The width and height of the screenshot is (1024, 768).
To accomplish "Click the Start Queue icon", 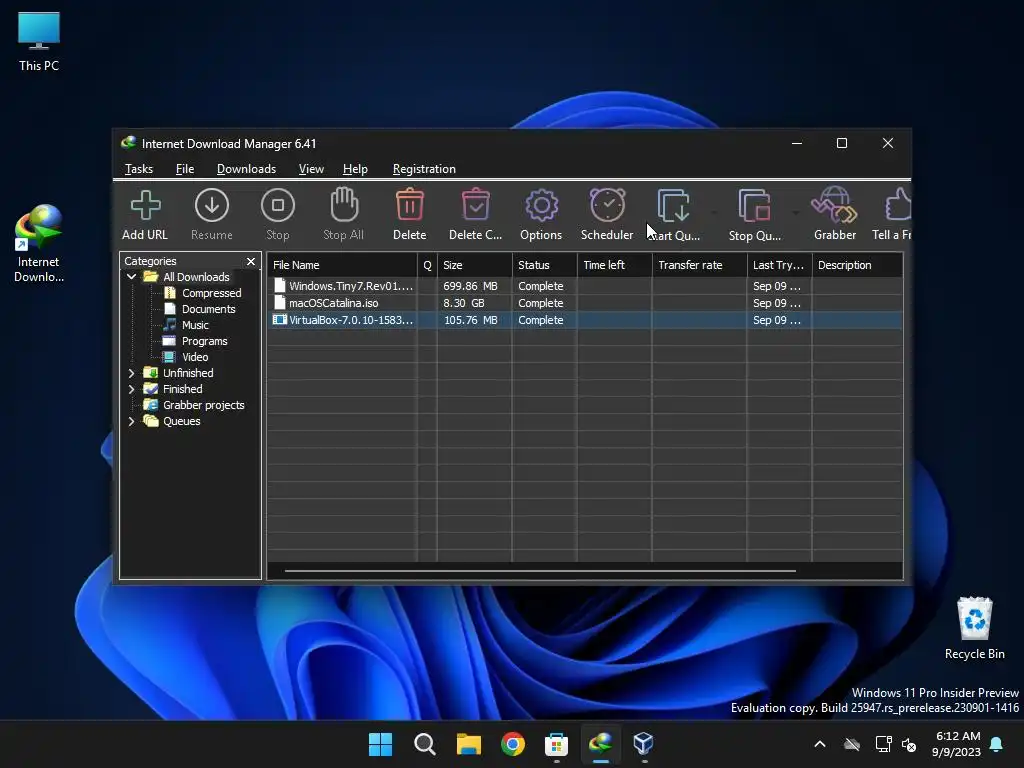I will [x=673, y=206].
